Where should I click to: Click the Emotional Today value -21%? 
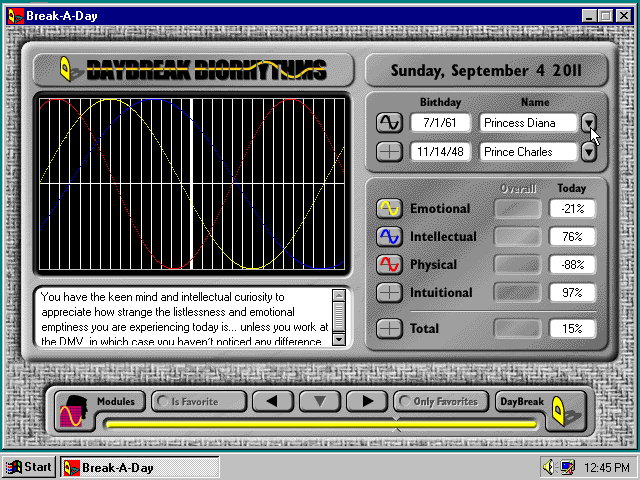[572, 209]
